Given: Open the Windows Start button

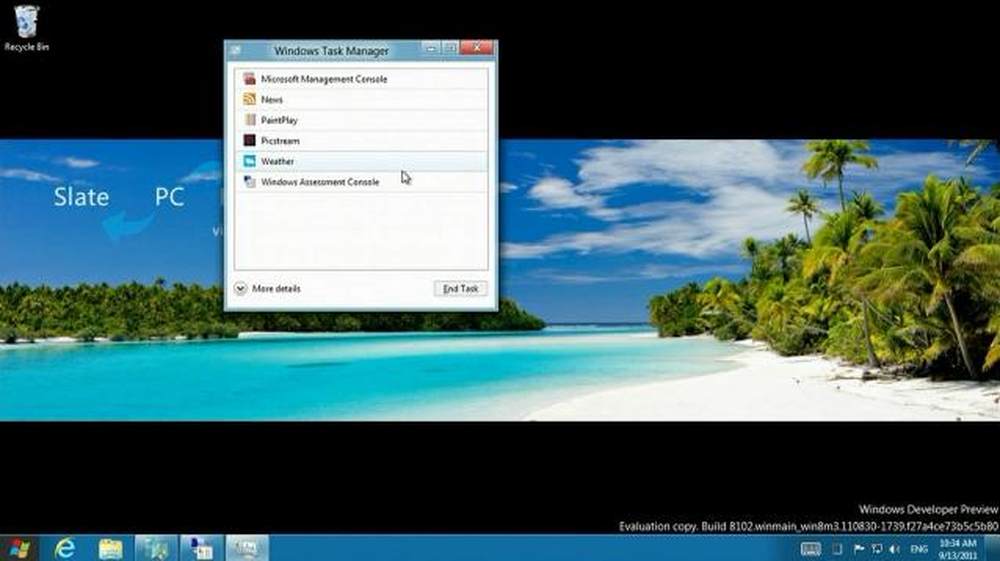Looking at the screenshot, I should [x=18, y=548].
